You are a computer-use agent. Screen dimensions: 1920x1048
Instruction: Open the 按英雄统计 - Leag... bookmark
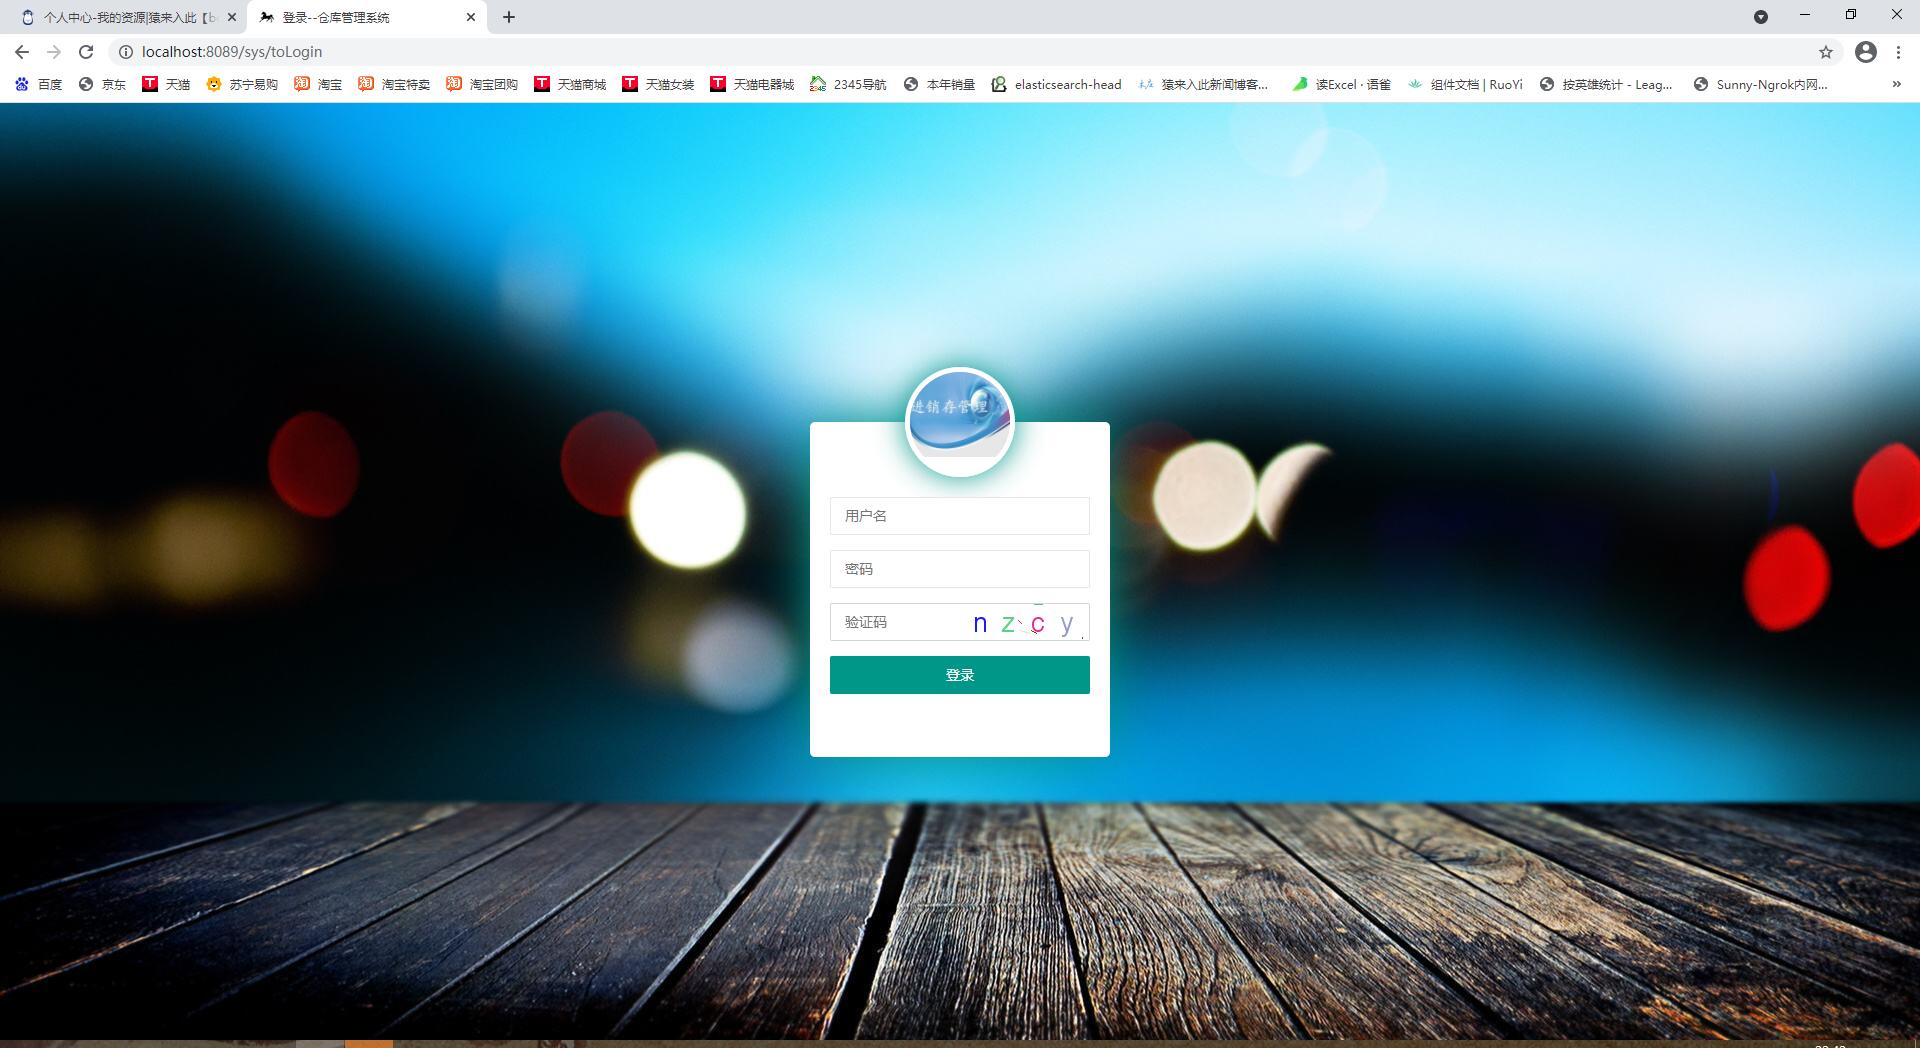pos(1605,85)
